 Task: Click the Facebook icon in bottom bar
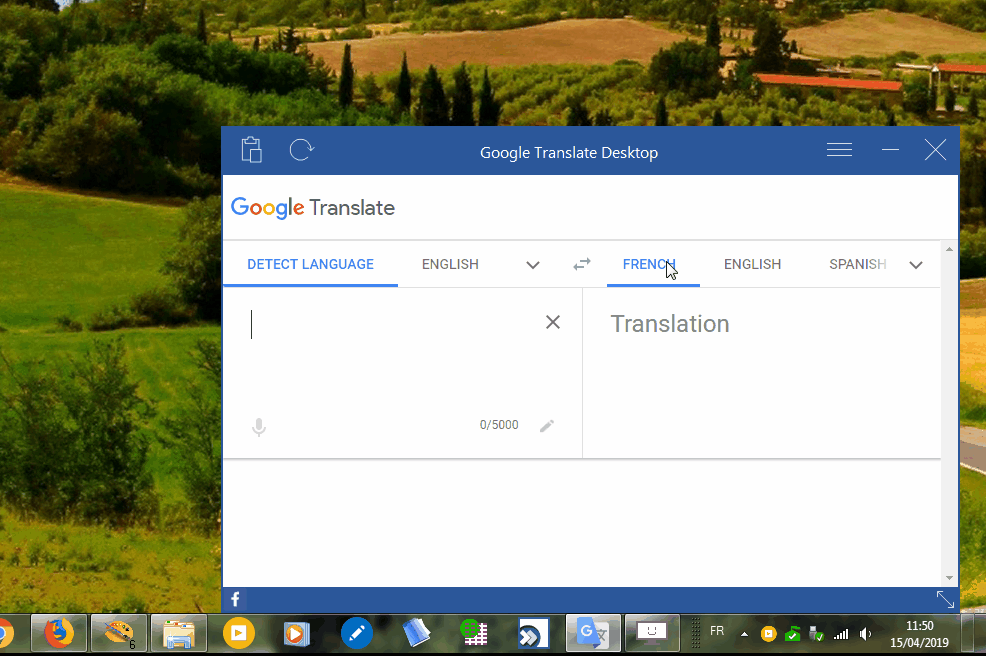[x=235, y=599]
